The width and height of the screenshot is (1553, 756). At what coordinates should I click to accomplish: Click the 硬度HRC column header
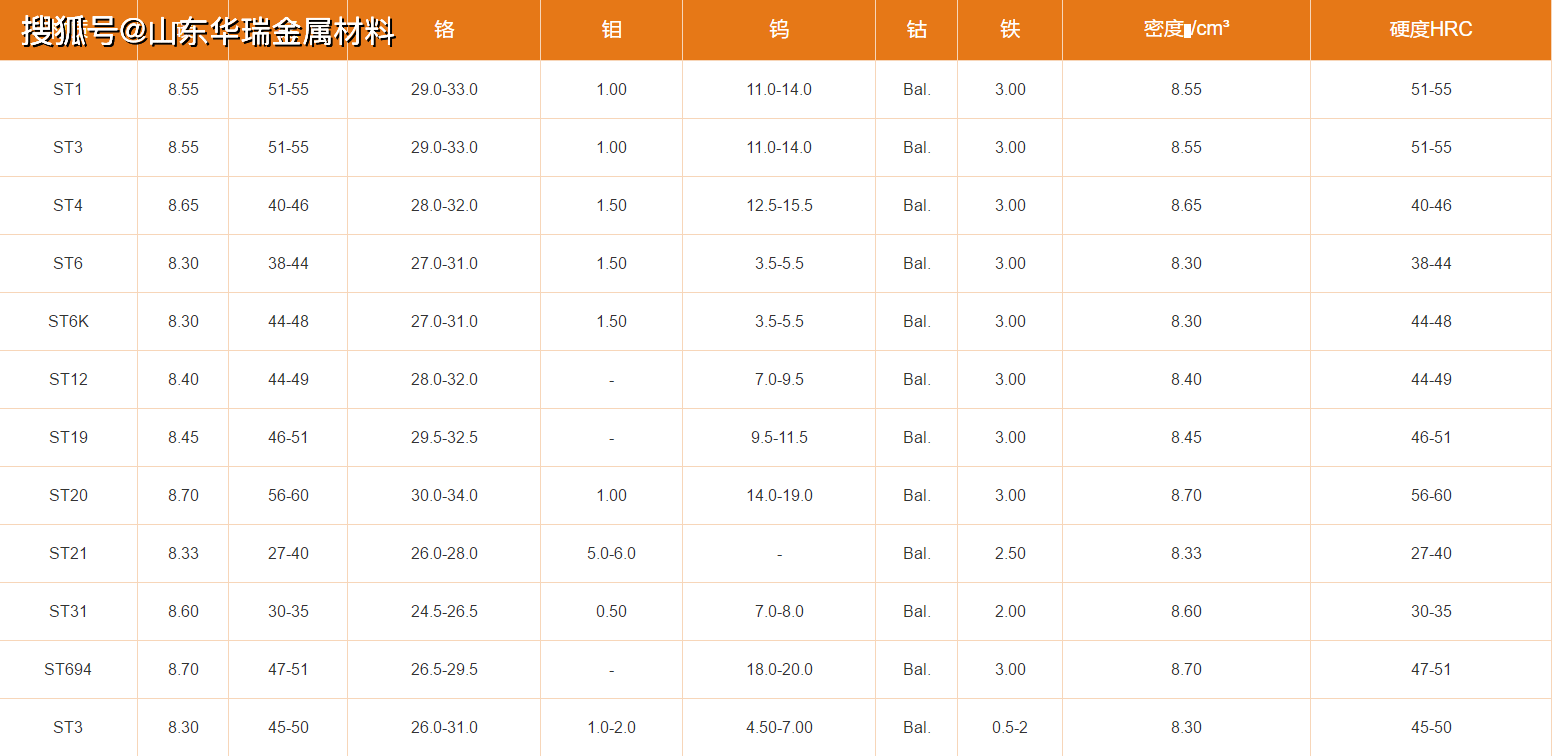click(x=1431, y=30)
